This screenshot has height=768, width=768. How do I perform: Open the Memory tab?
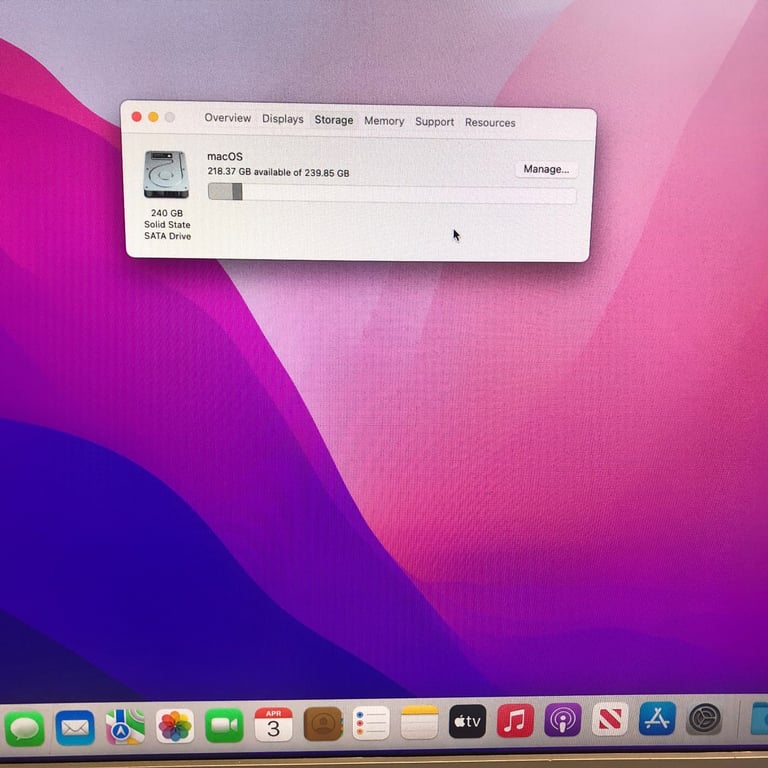tap(384, 121)
